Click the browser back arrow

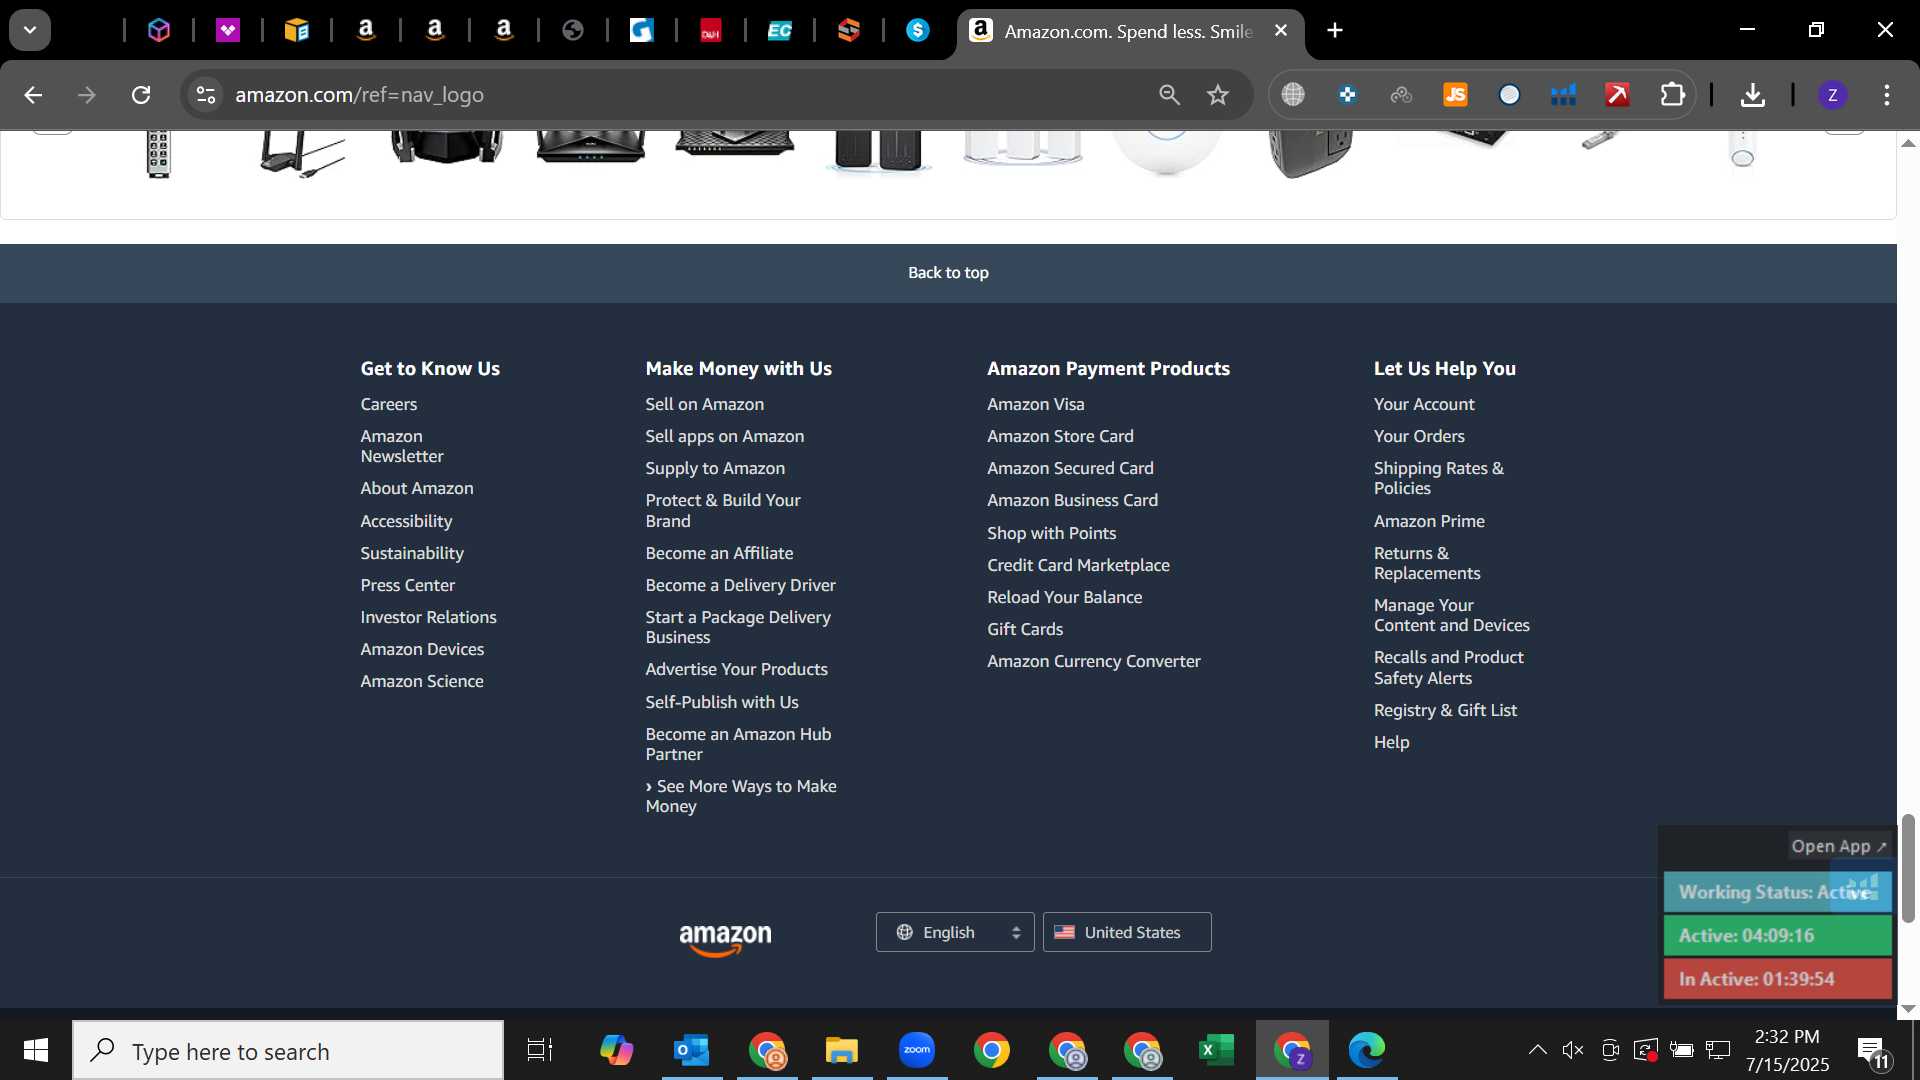click(33, 95)
